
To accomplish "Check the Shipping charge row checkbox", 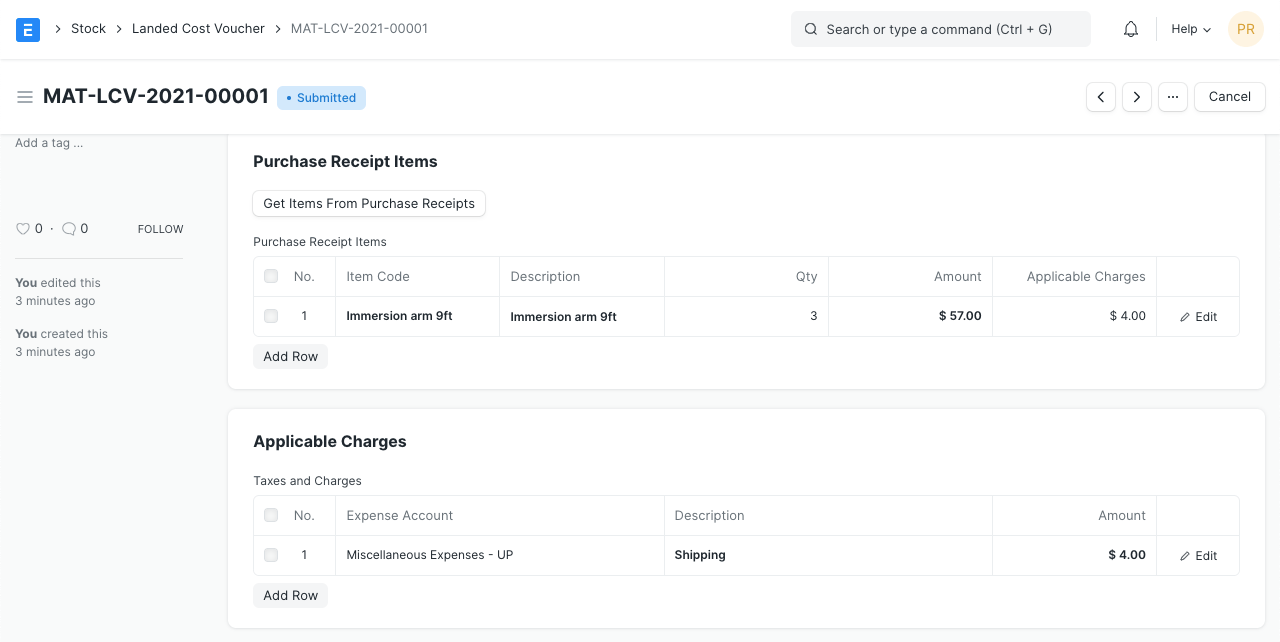I will (271, 555).
